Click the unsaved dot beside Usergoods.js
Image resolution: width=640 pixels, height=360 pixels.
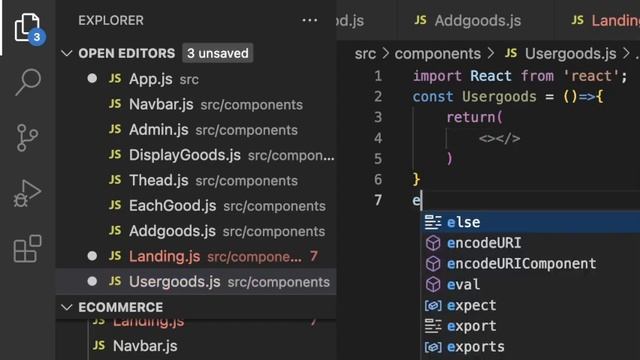(92, 281)
